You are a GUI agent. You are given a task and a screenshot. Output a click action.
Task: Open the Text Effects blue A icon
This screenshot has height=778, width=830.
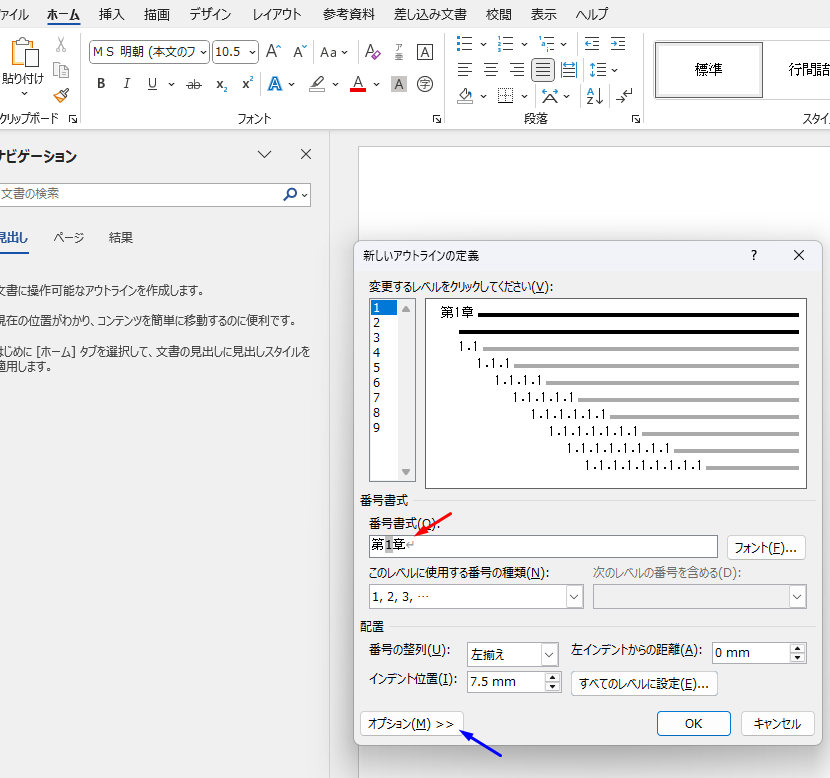pyautogui.click(x=275, y=84)
